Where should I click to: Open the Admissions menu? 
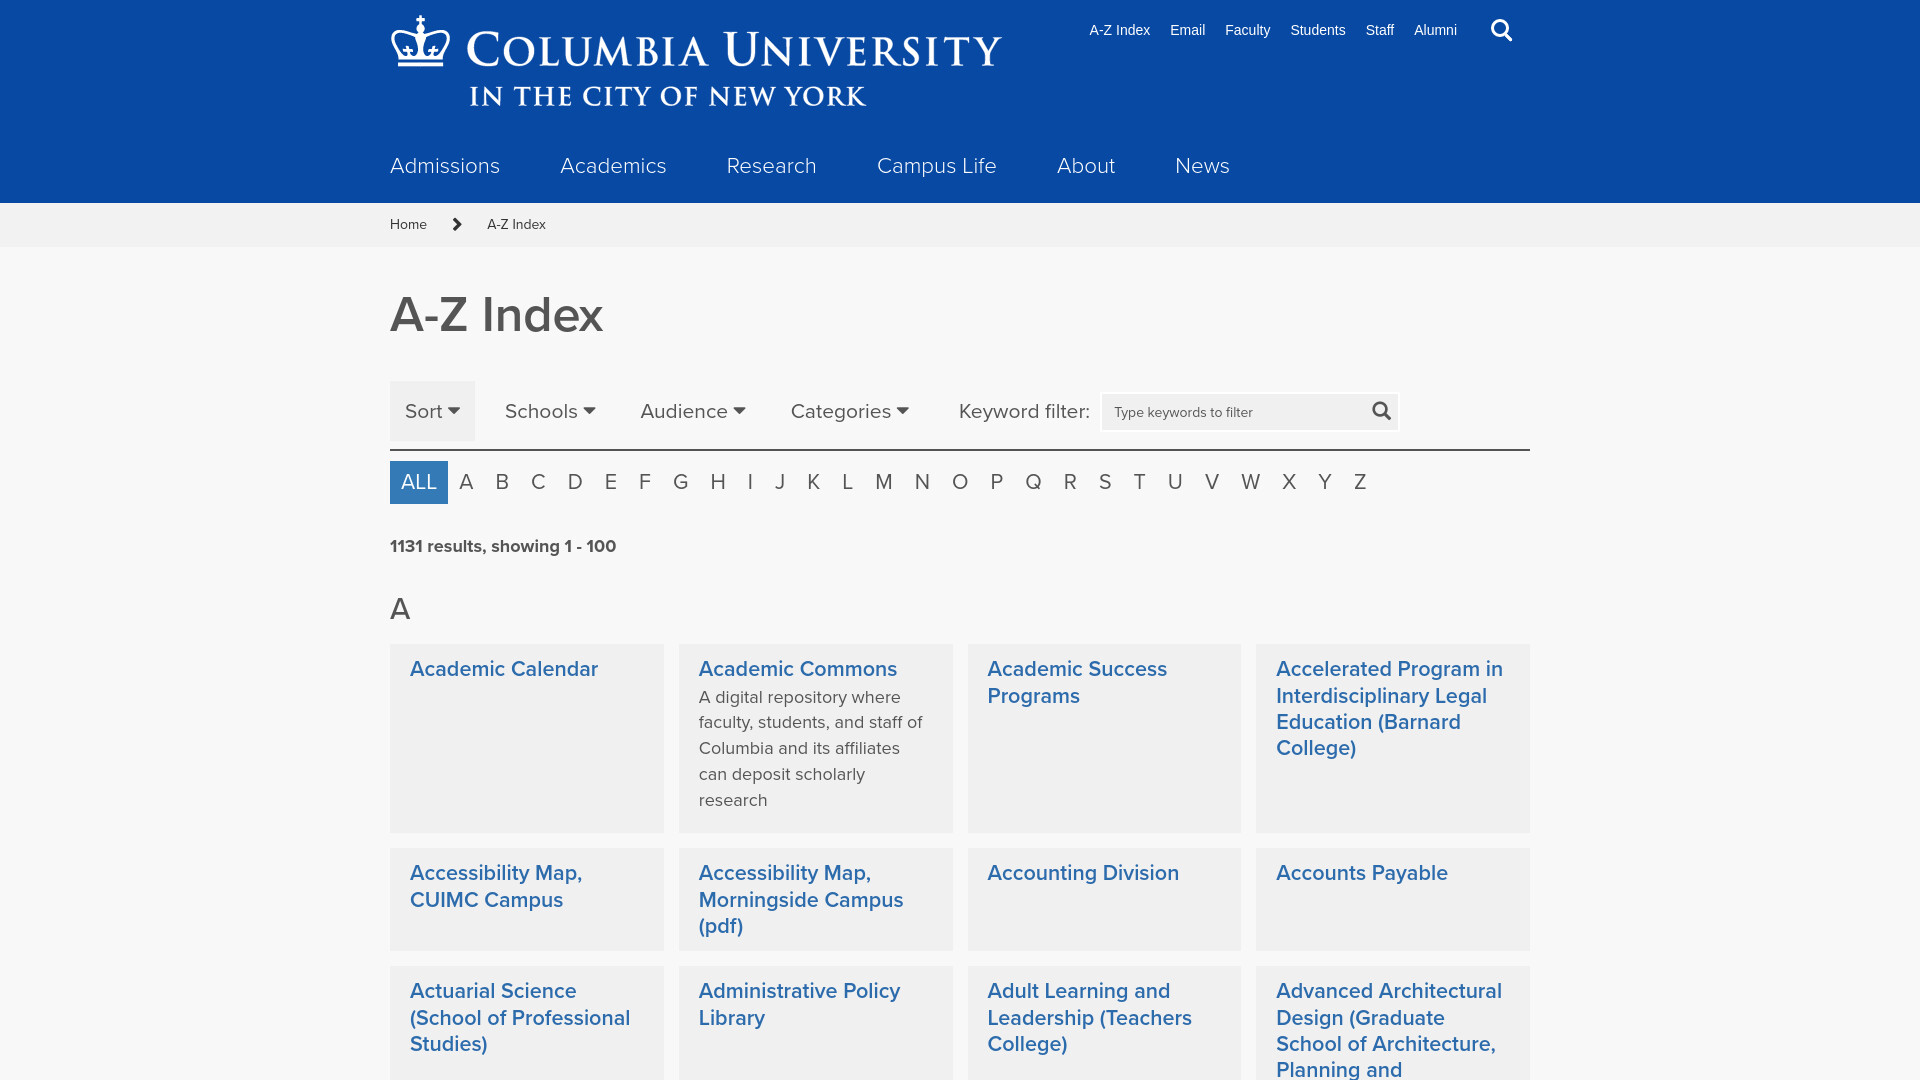(x=445, y=166)
